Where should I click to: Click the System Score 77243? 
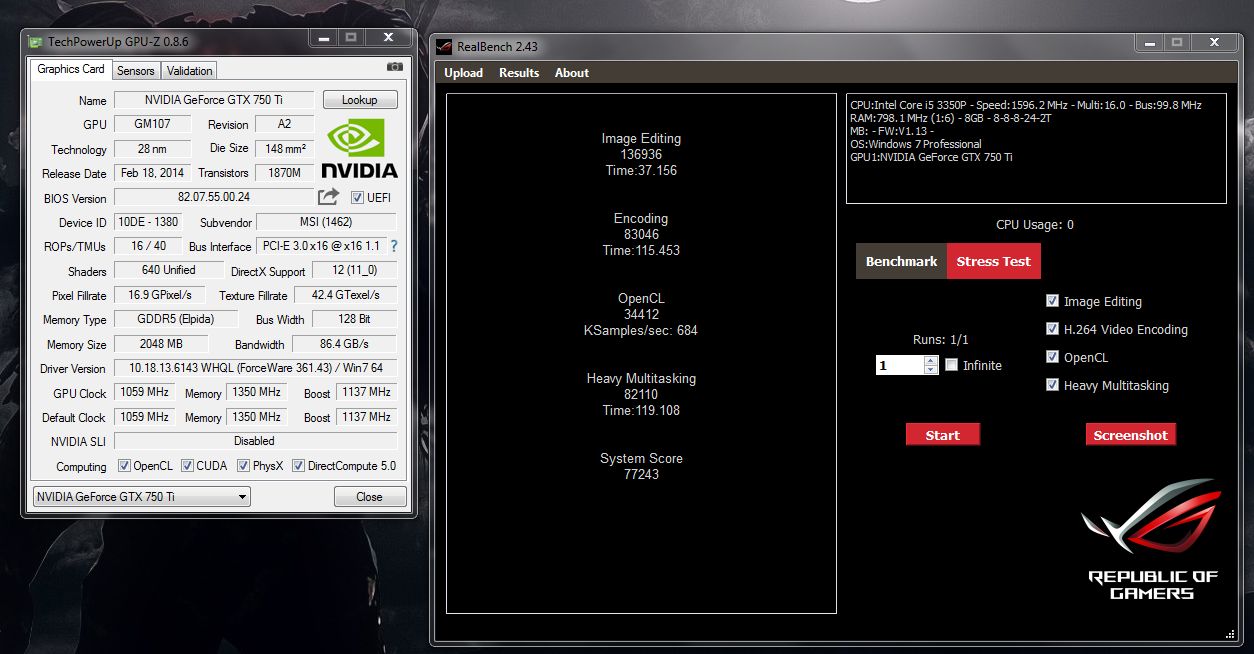click(641, 475)
